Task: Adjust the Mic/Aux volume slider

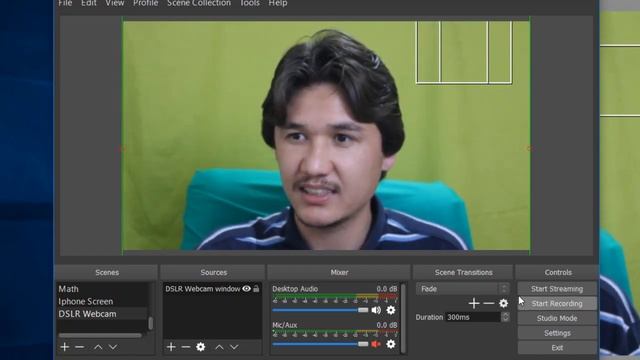Action: coord(320,344)
